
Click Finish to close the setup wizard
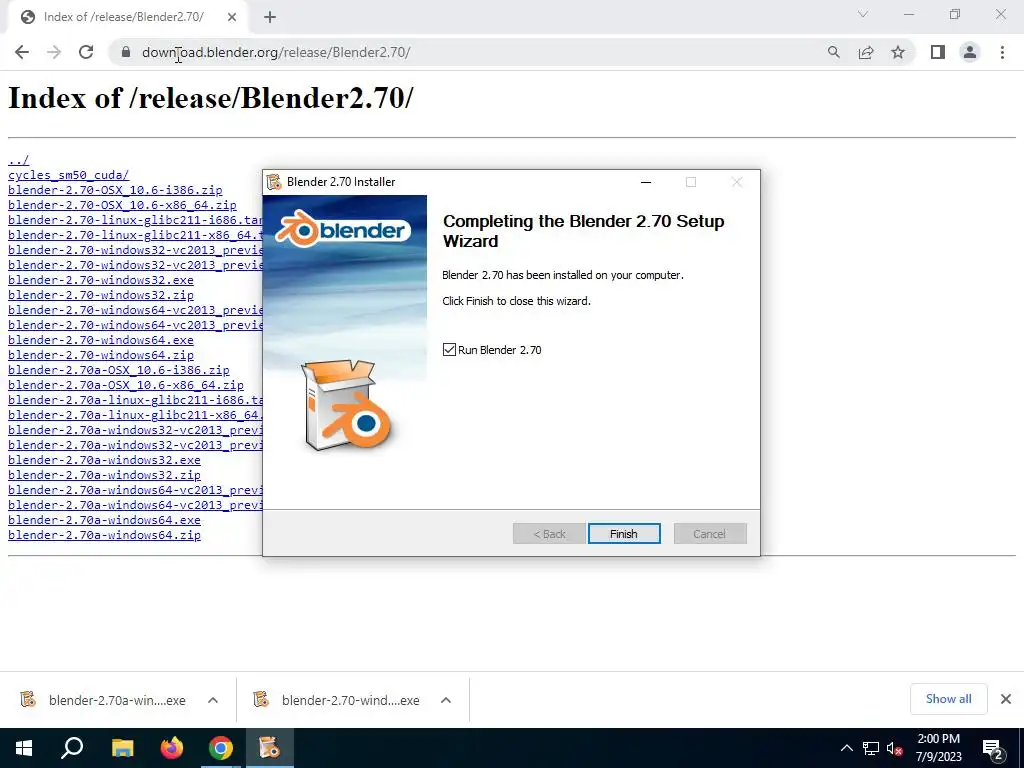(x=624, y=534)
